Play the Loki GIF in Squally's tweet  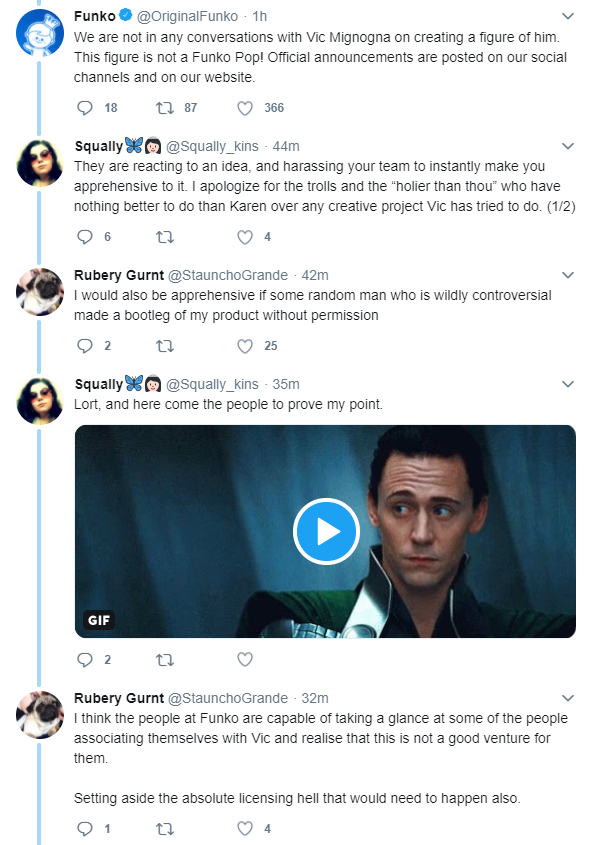point(326,531)
